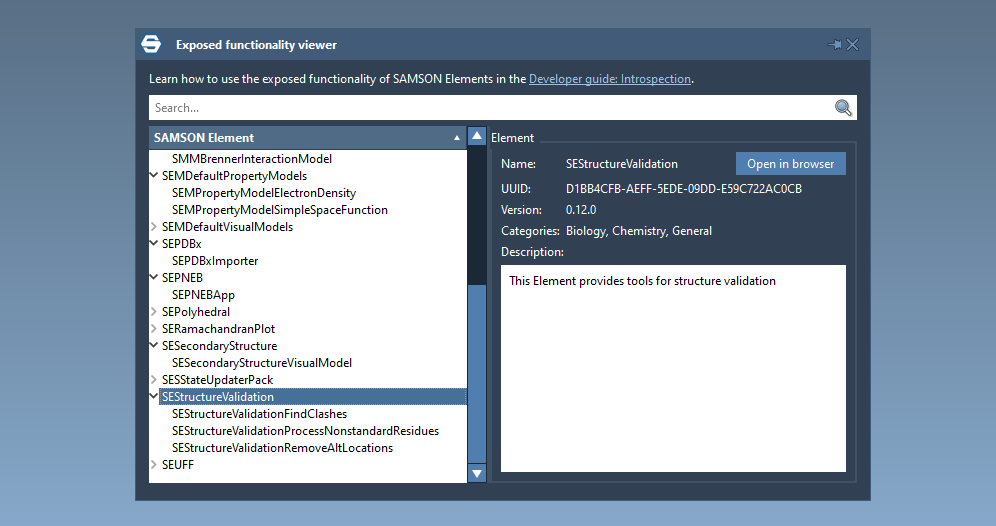This screenshot has width=996, height=526.
Task: Expand the SEUFF tree node
Action: coord(154,465)
